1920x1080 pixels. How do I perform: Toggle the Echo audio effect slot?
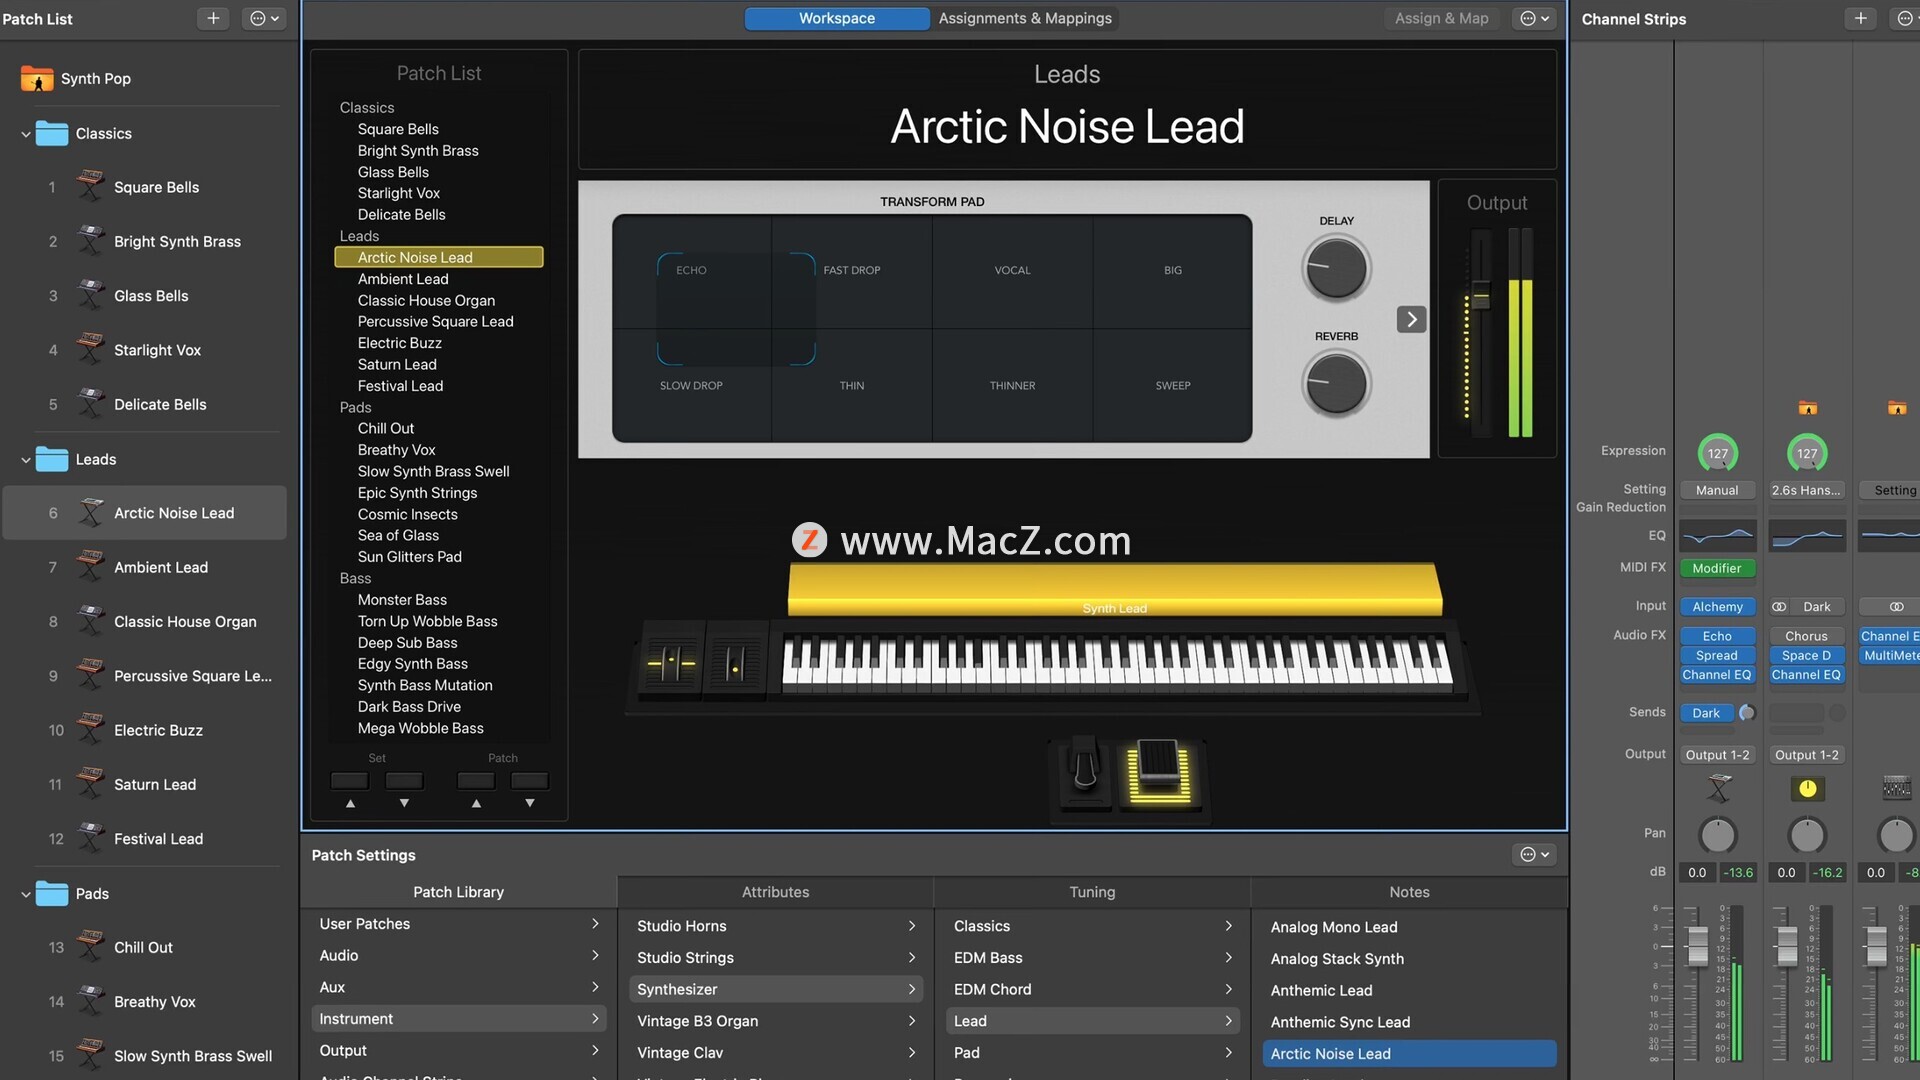(1717, 636)
